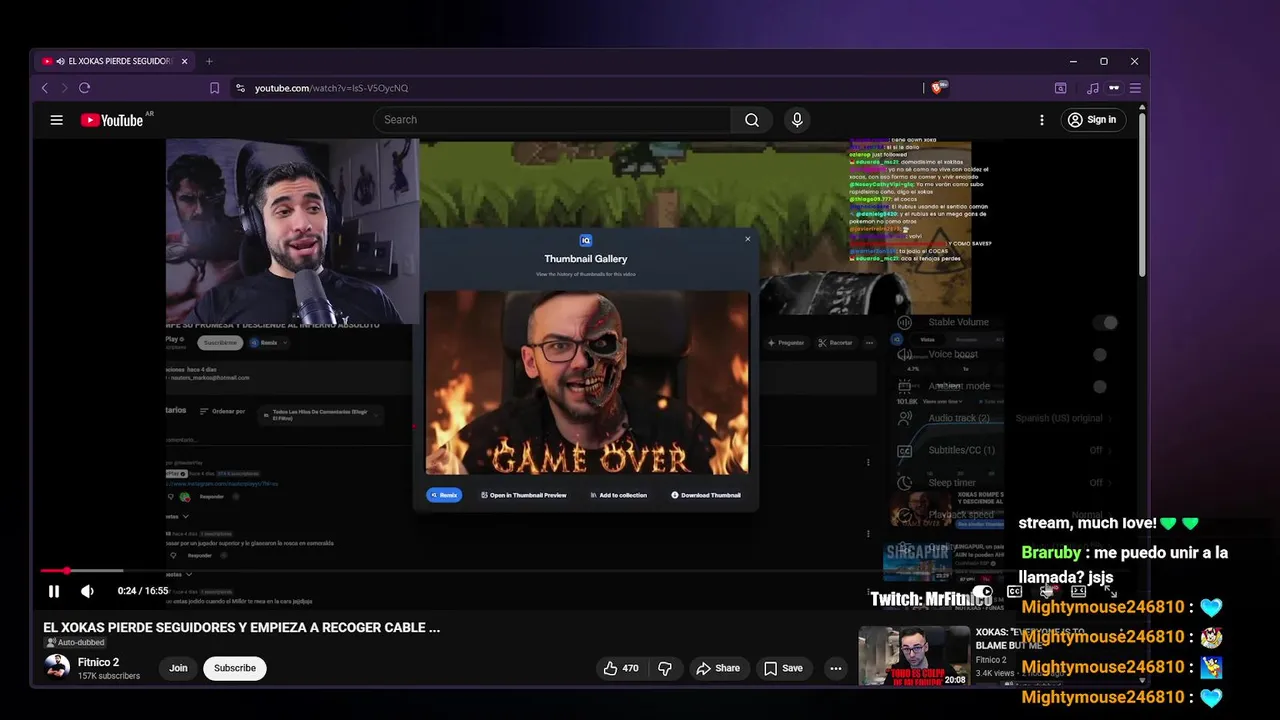Click the Join membership button
Screen dimensions: 1280x720
[178, 668]
